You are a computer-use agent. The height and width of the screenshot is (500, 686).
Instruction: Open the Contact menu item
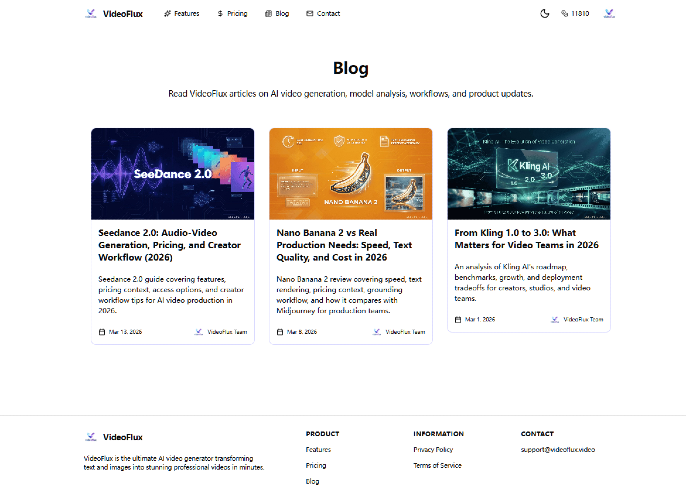click(323, 14)
